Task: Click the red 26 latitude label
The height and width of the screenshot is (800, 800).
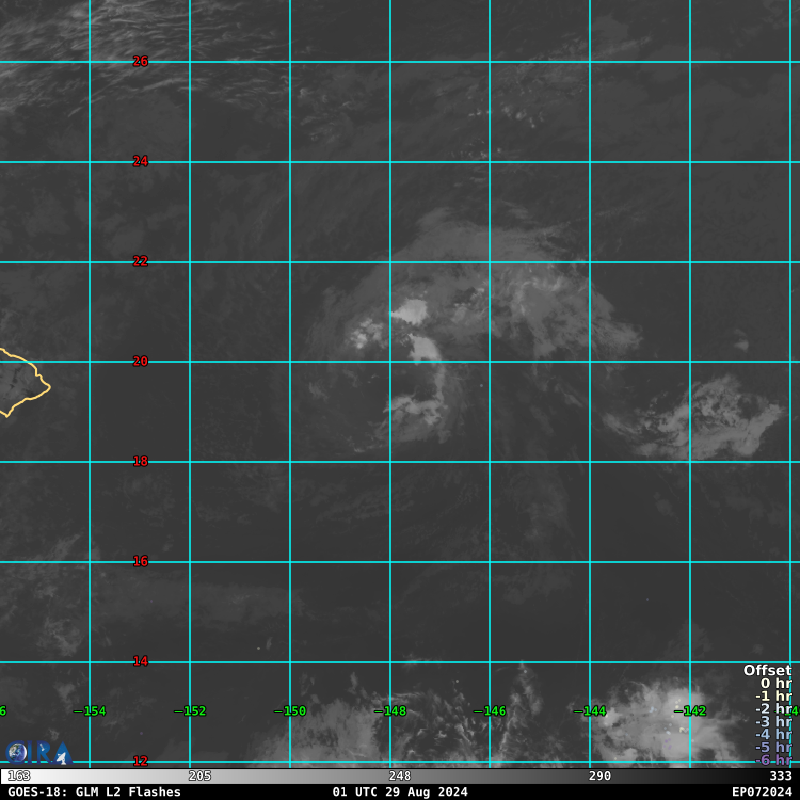Action: click(x=140, y=61)
